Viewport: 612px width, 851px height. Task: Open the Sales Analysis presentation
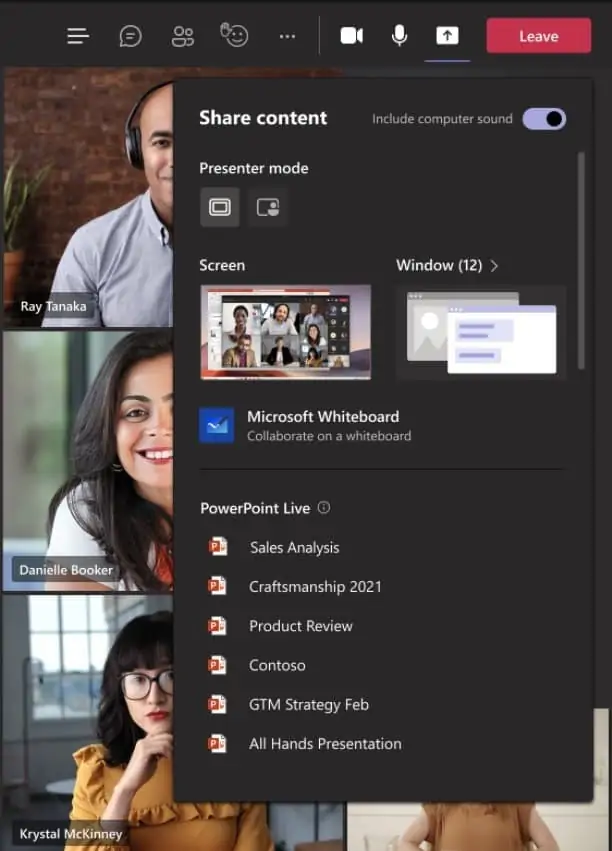(294, 547)
